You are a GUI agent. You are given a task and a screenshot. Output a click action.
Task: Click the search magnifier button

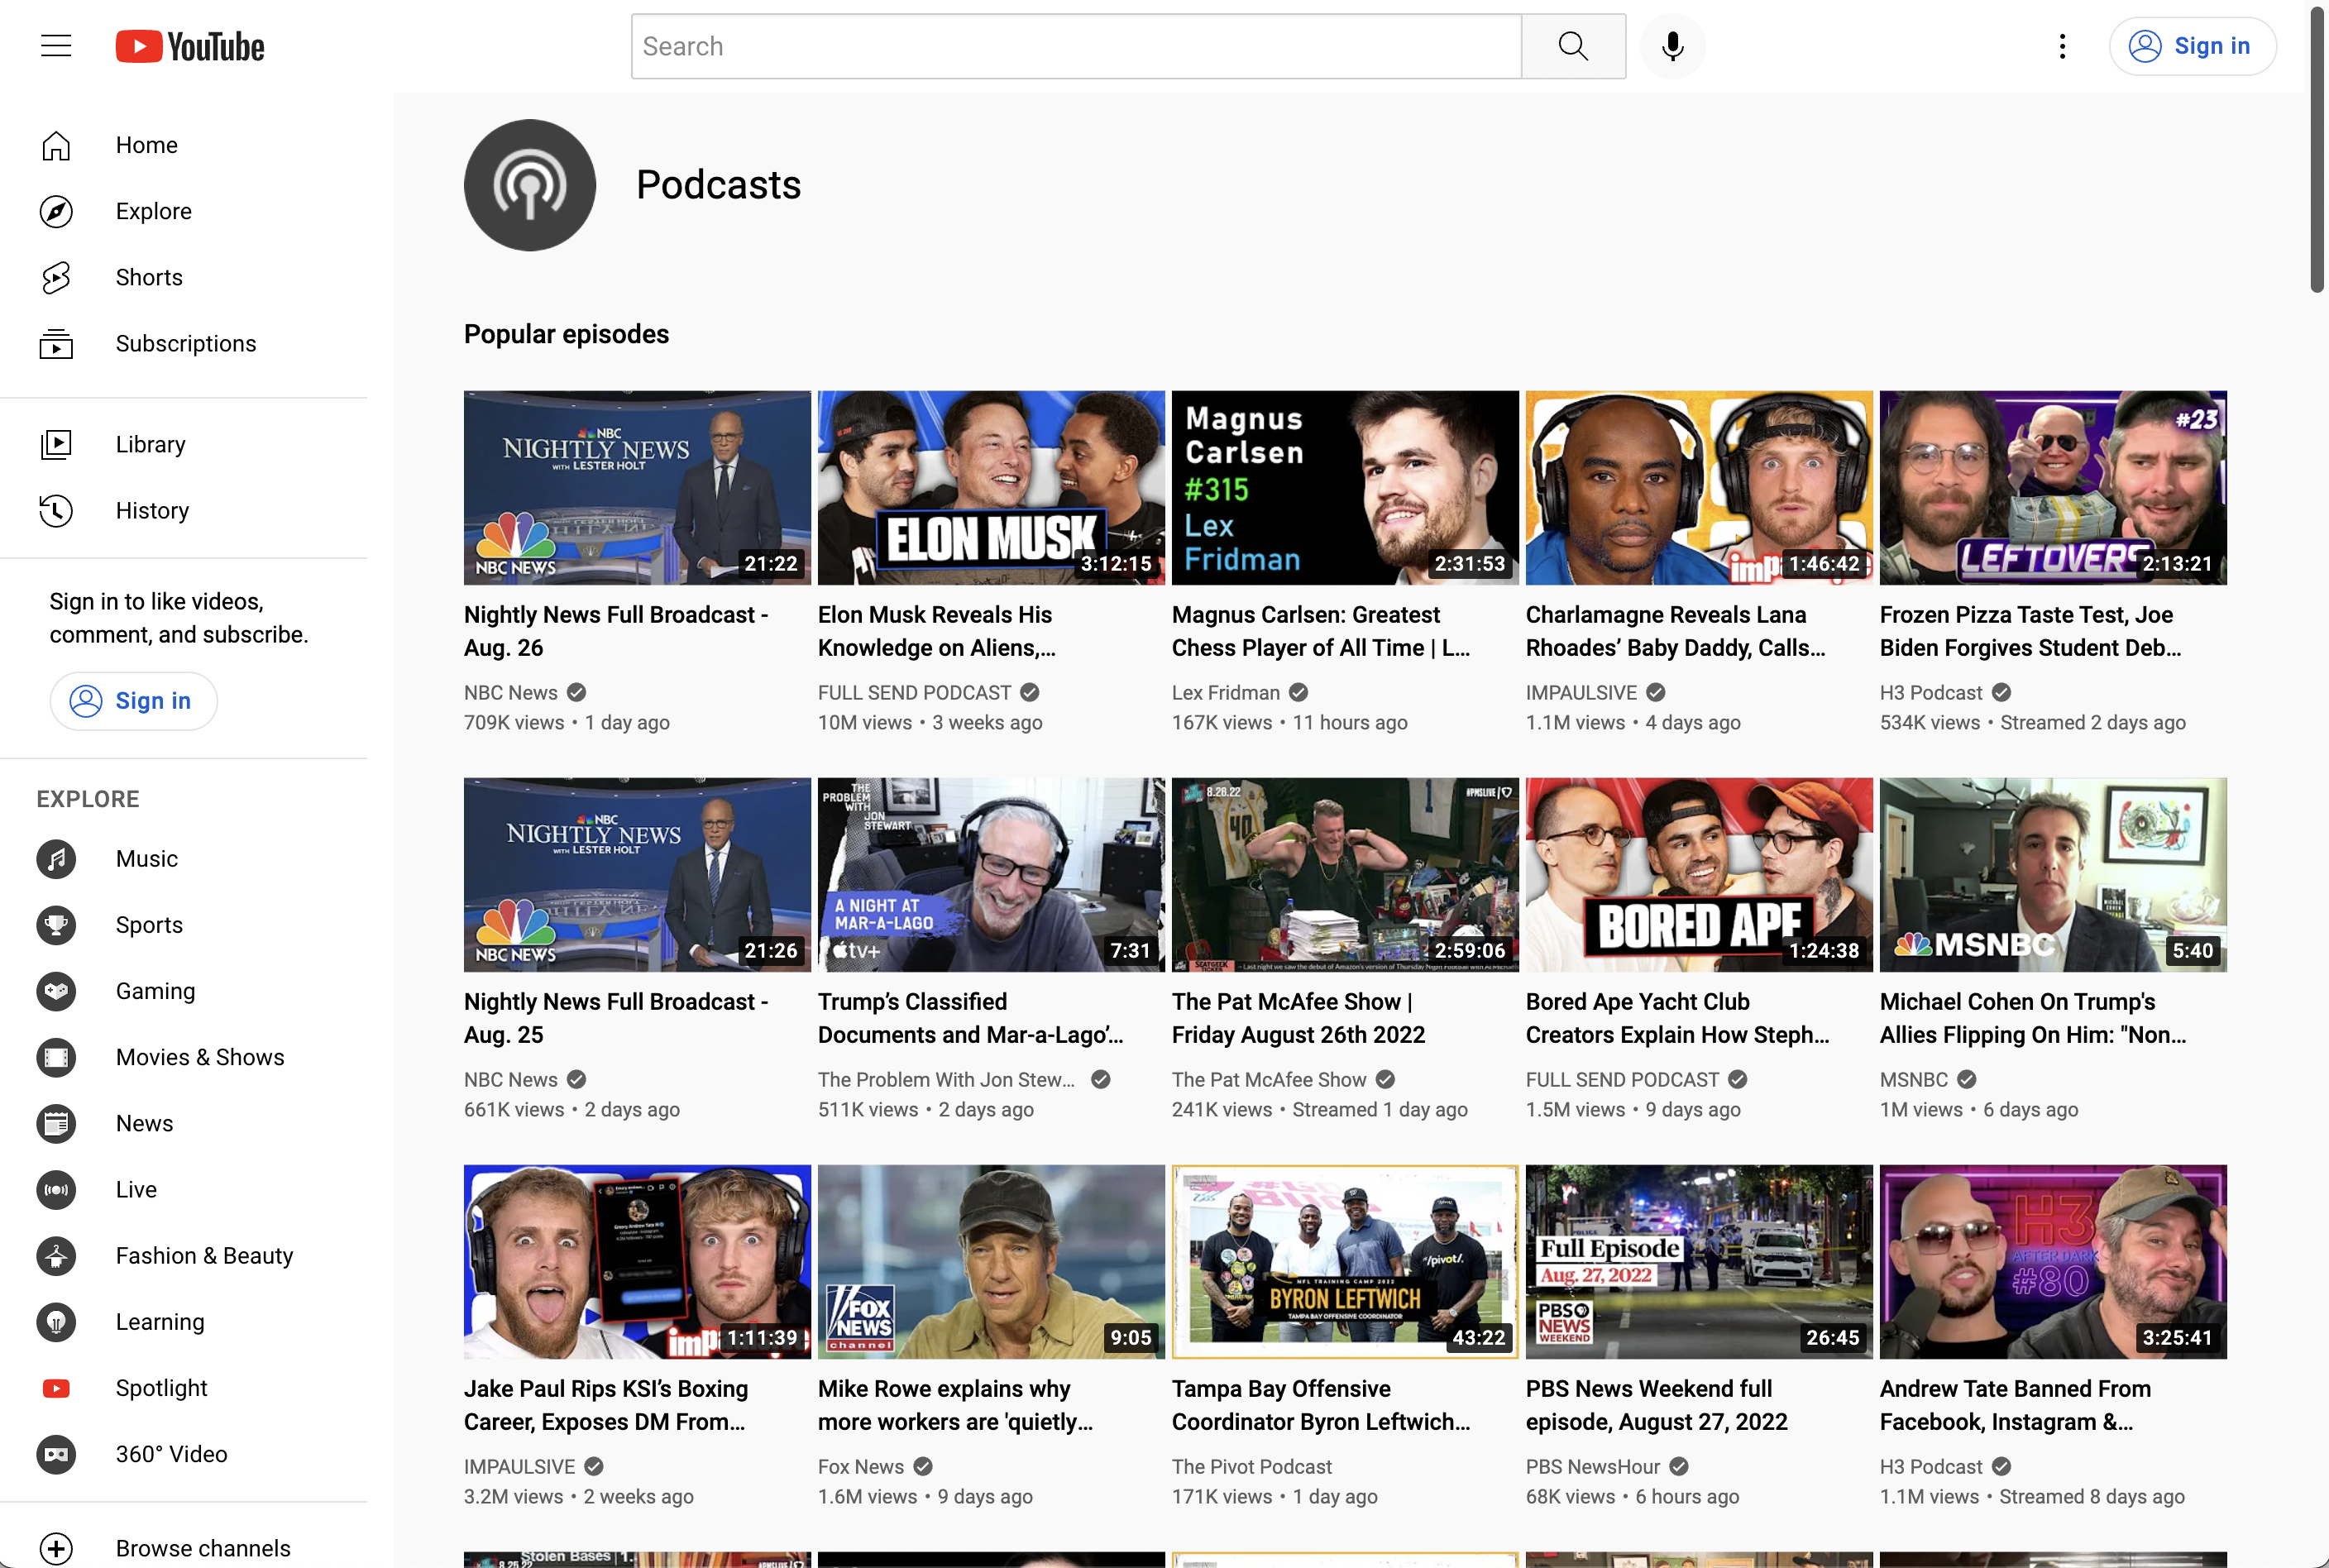1573,46
